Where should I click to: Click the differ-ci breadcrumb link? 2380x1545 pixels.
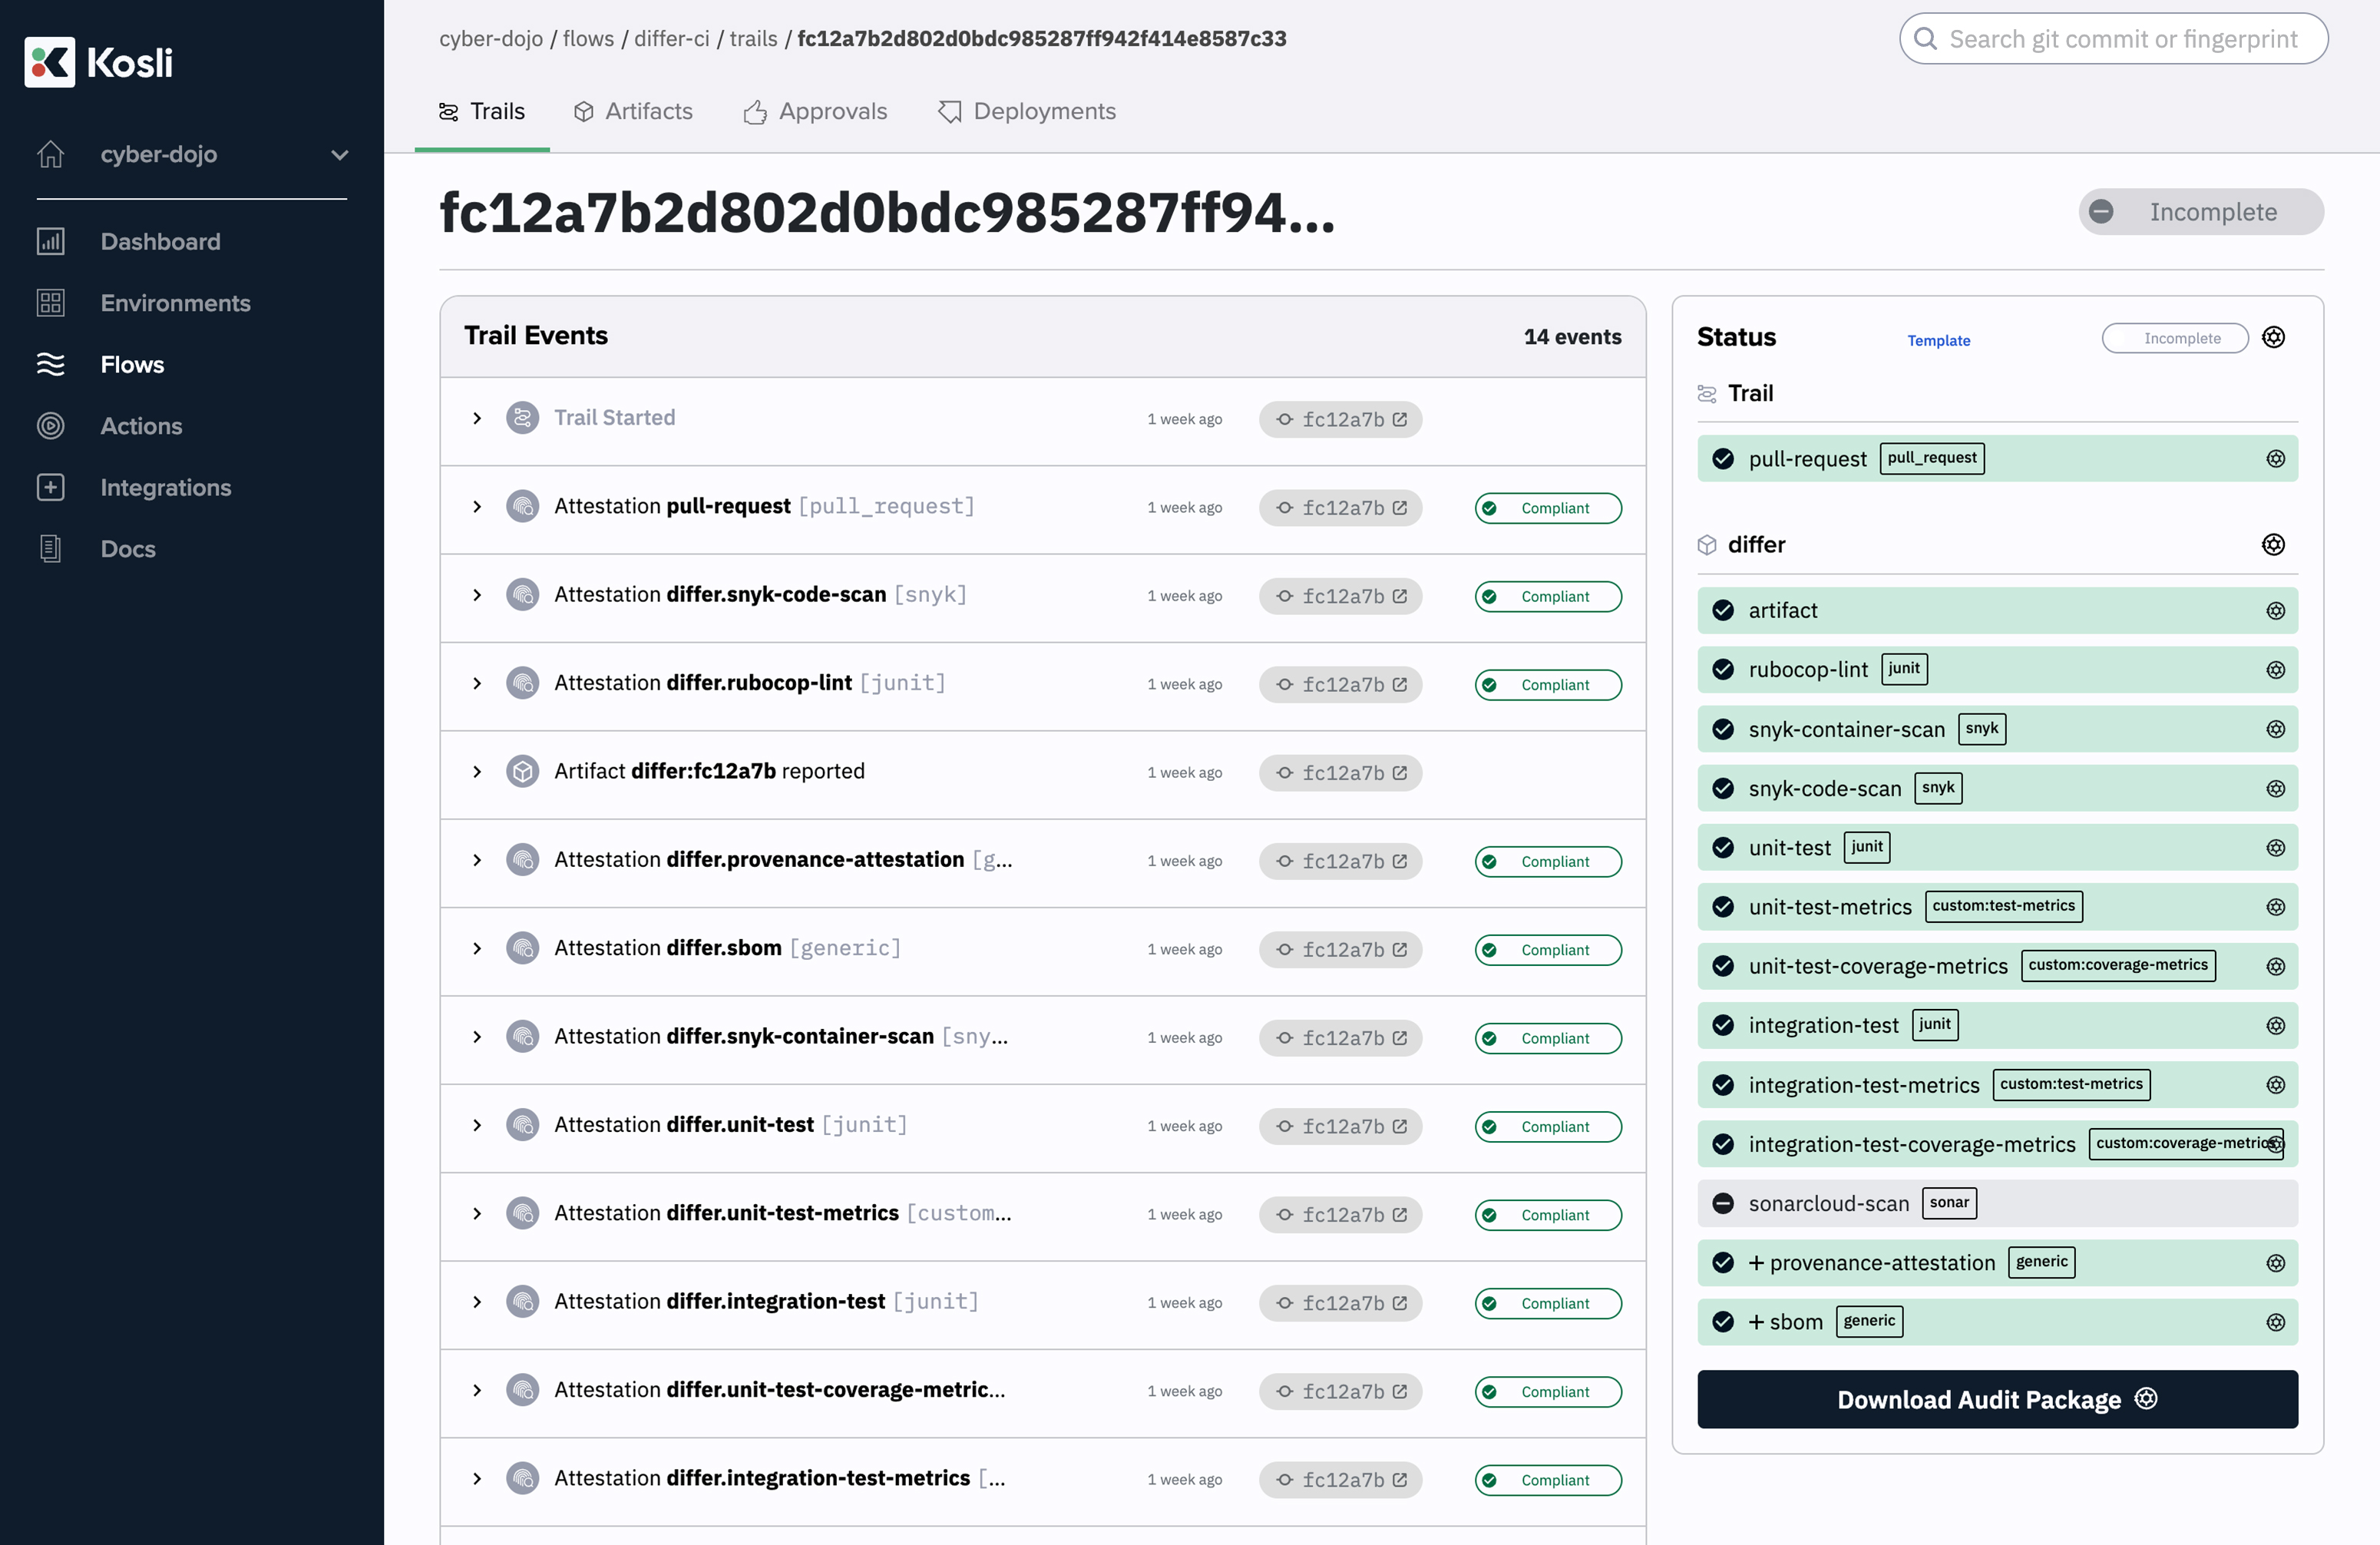point(672,39)
